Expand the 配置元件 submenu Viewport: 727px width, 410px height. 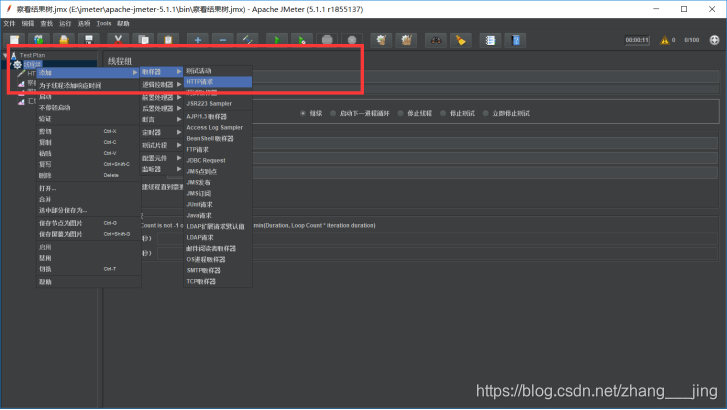161,158
